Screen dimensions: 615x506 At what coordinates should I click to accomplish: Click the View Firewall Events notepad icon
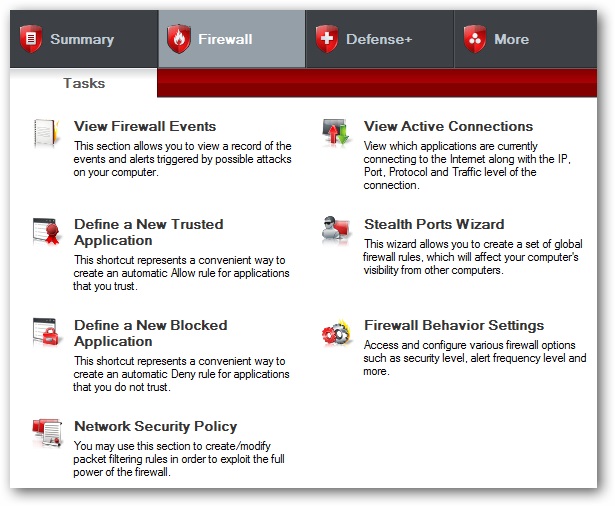tap(45, 133)
